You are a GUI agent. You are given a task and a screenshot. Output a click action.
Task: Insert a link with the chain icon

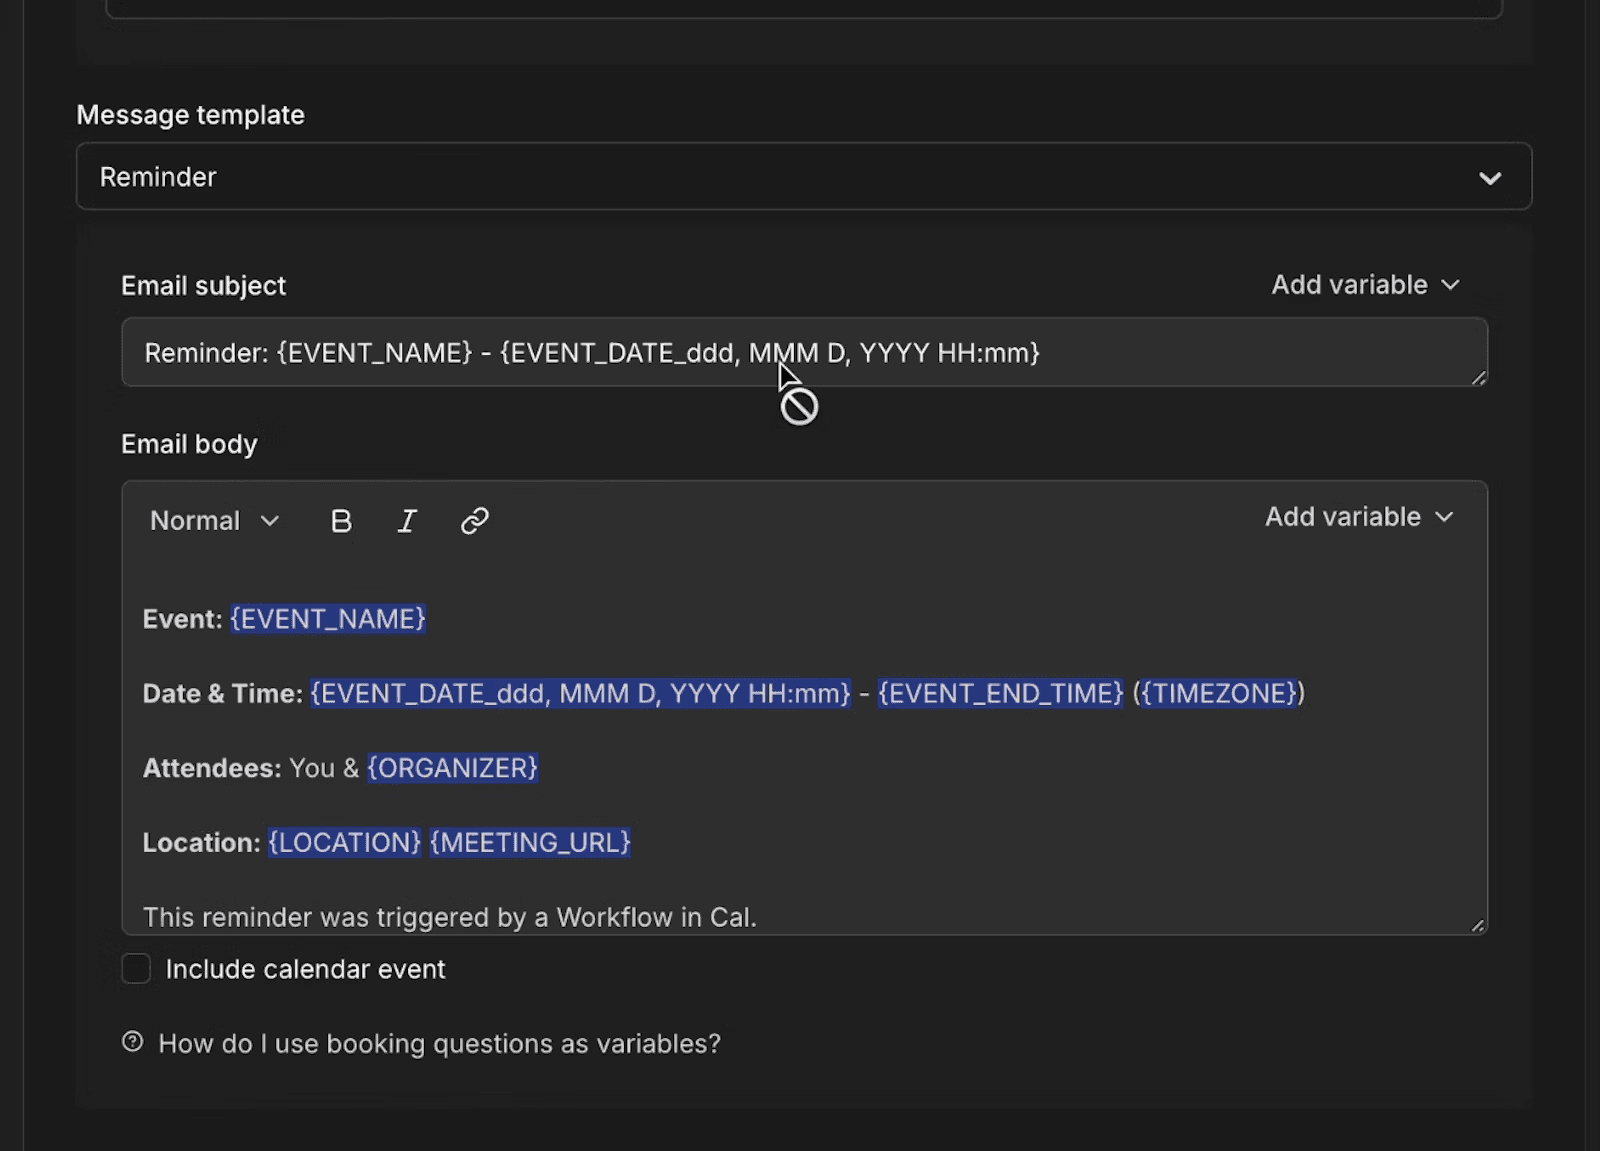pyautogui.click(x=474, y=521)
